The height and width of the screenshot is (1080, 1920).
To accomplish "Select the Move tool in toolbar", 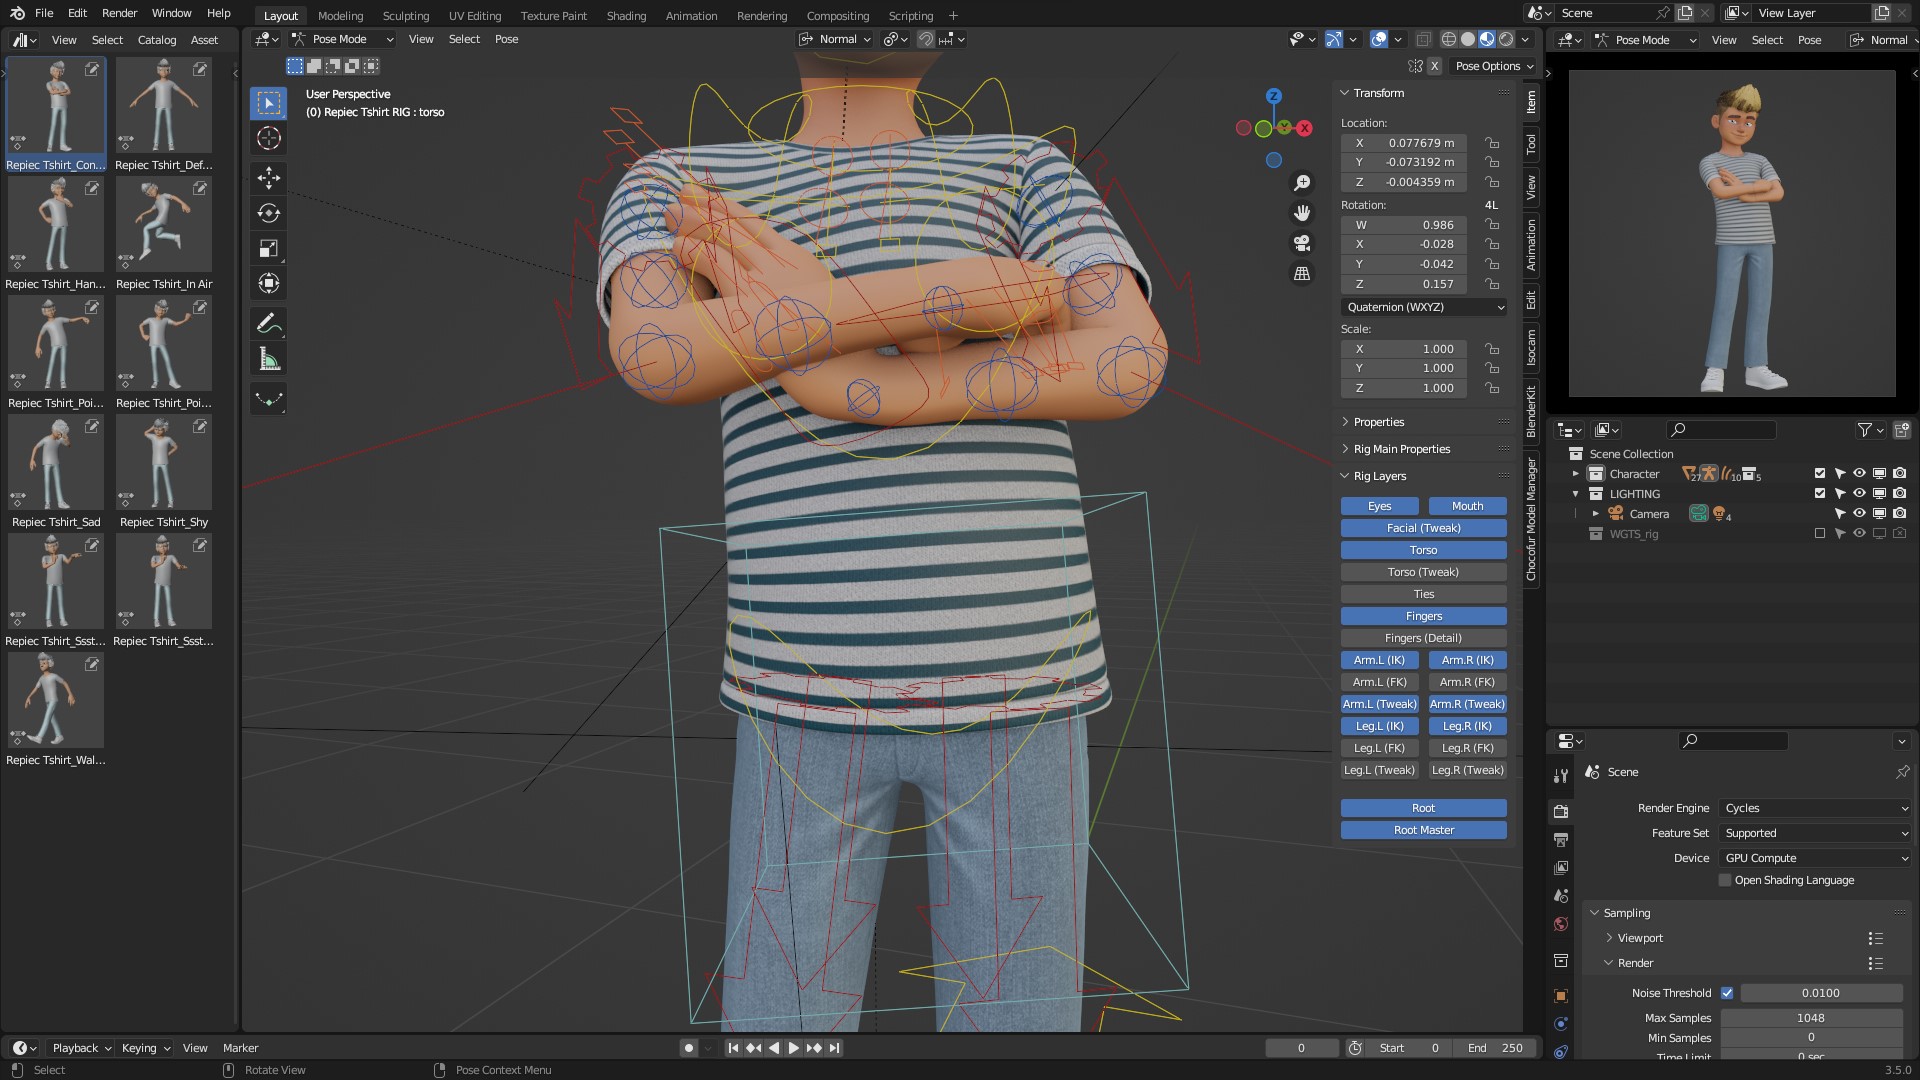I will coord(268,178).
